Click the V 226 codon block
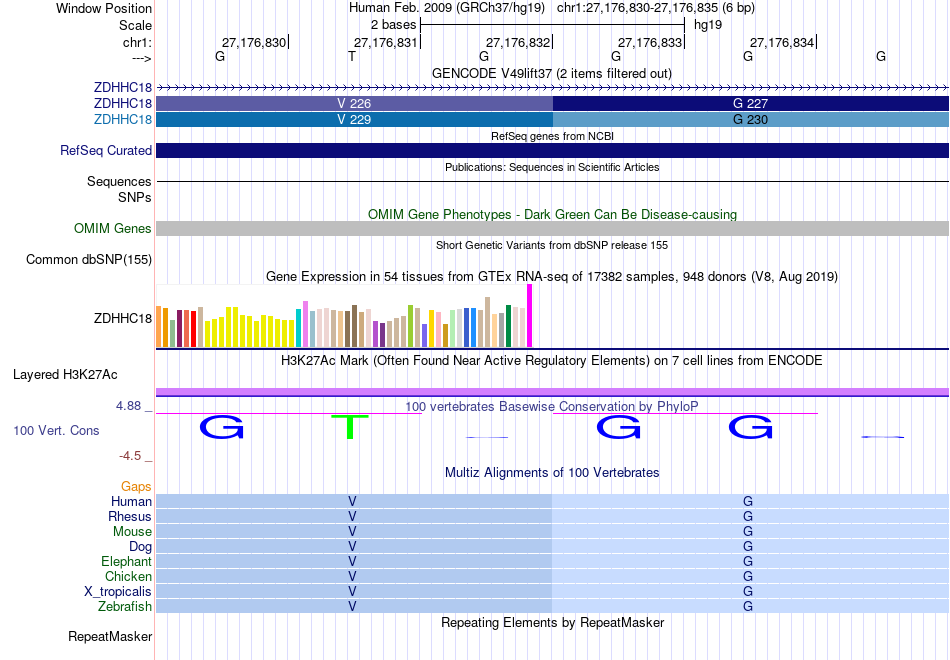Image resolution: width=950 pixels, height=660 pixels. pos(354,104)
